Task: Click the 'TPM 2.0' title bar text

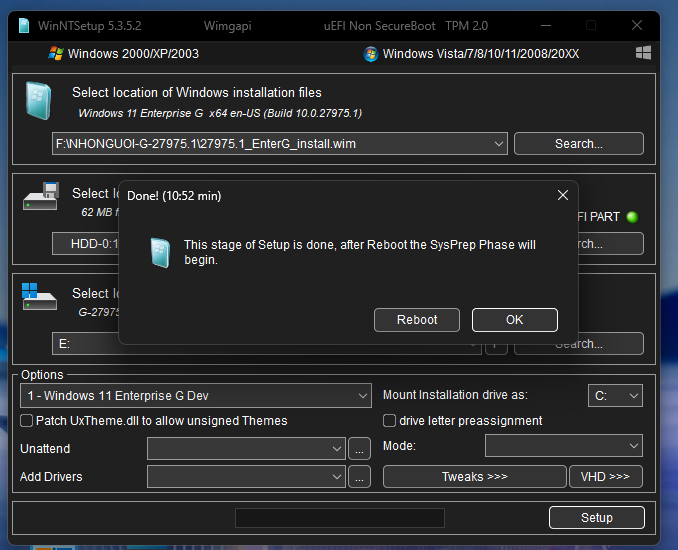Action: pyautogui.click(x=467, y=26)
